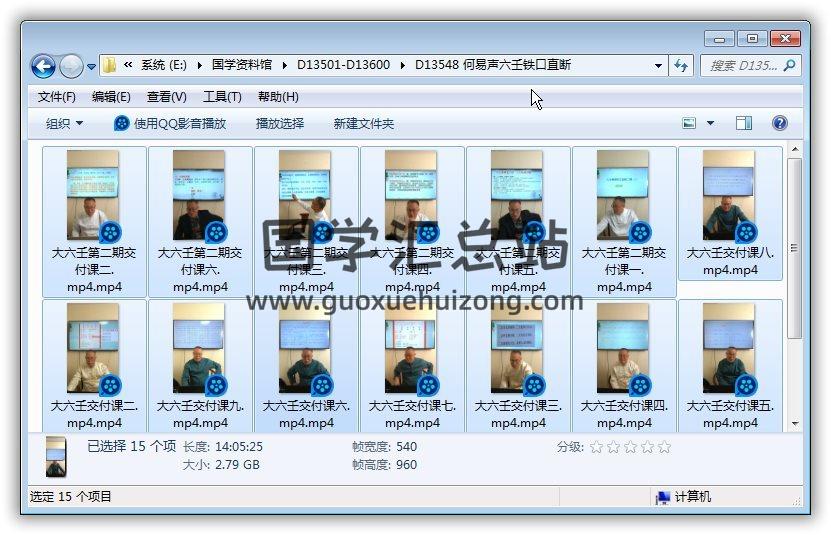Click the Forward navigation arrow
The width and height of the screenshot is (831, 535).
click(71, 66)
